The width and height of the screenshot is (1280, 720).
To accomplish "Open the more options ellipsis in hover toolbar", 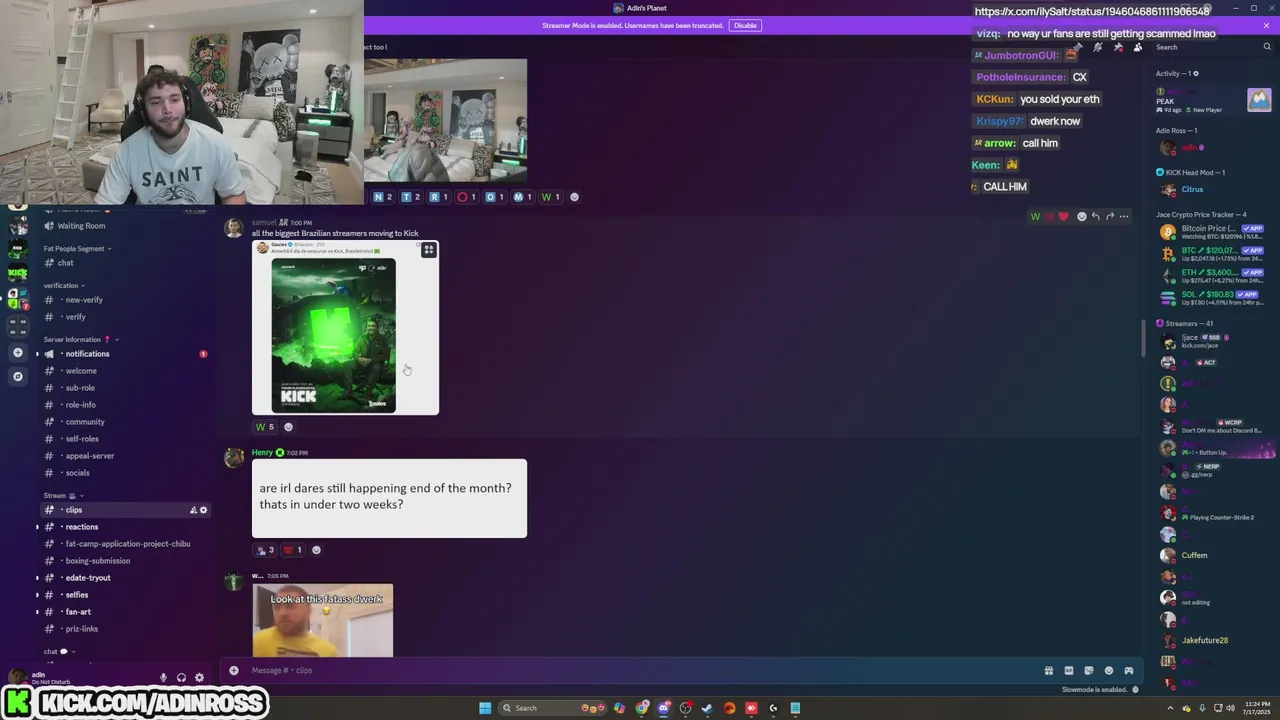I will tap(1123, 216).
